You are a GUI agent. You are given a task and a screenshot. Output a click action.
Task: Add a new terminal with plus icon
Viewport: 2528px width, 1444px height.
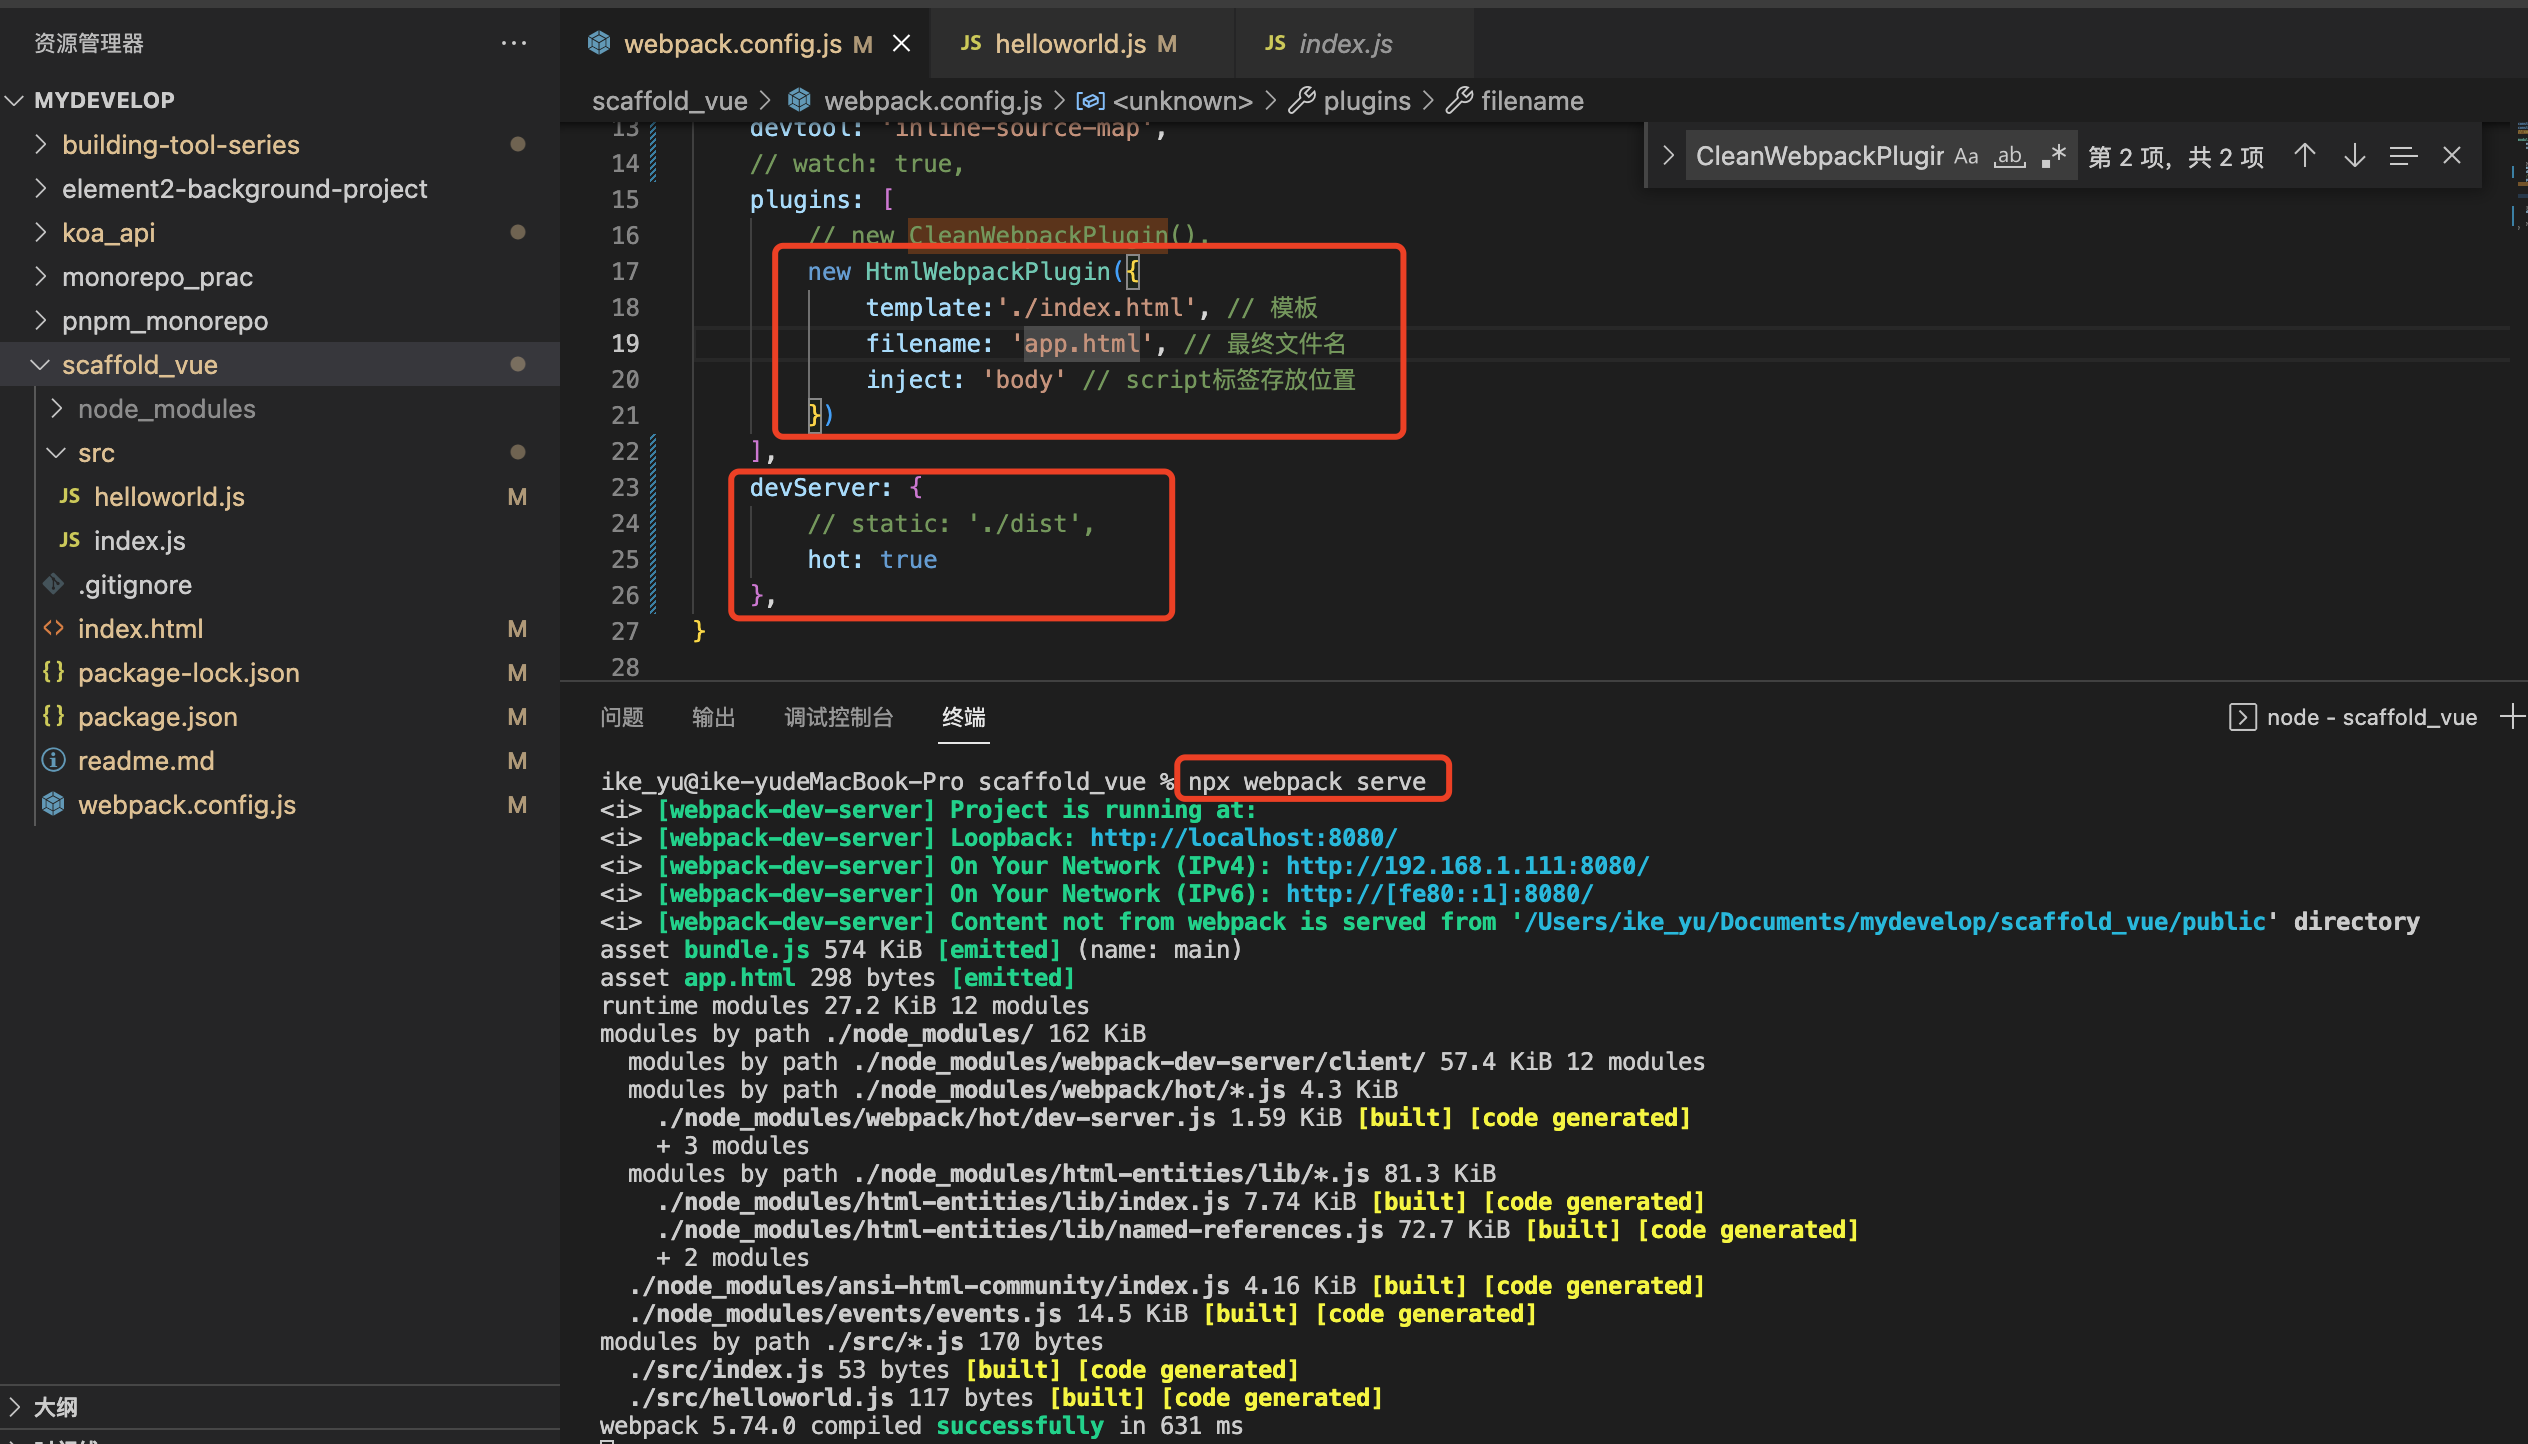(x=2512, y=716)
